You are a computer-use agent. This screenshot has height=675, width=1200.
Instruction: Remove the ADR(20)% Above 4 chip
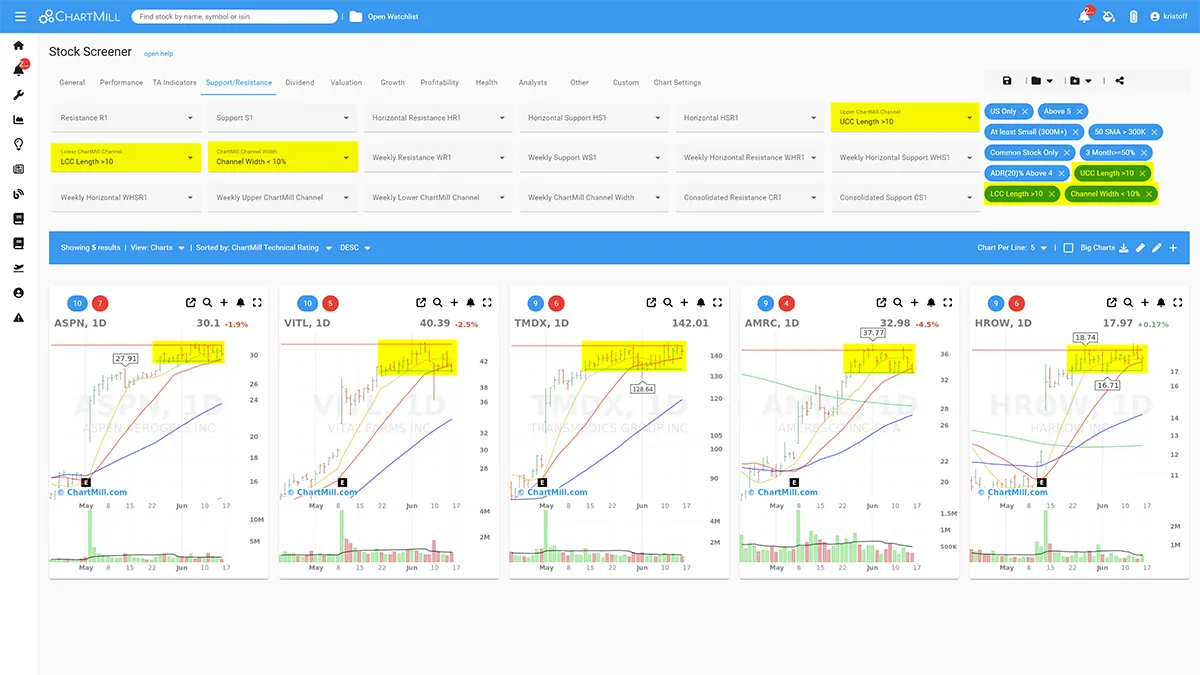point(1061,173)
